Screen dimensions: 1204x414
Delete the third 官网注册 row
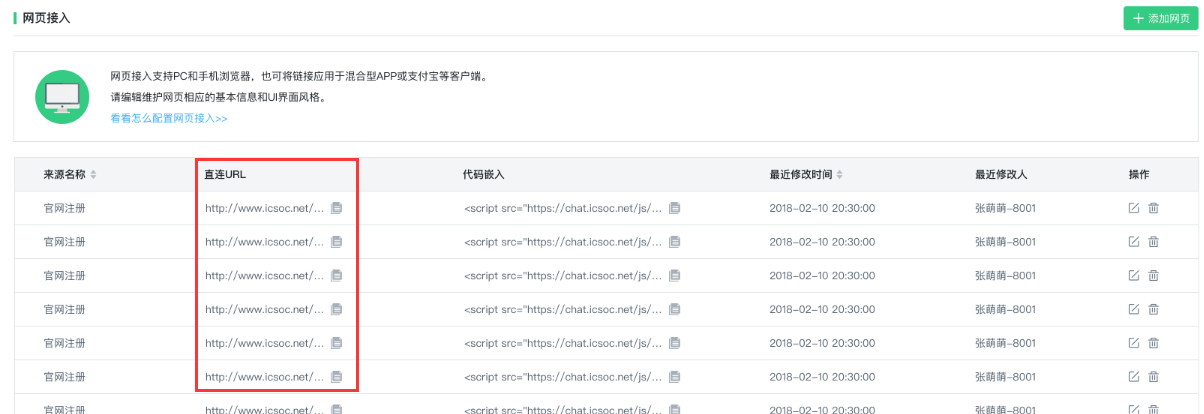(x=1154, y=275)
